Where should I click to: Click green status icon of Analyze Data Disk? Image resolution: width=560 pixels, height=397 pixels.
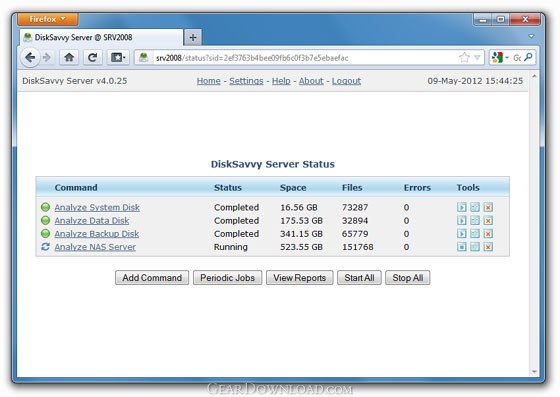pos(45,220)
